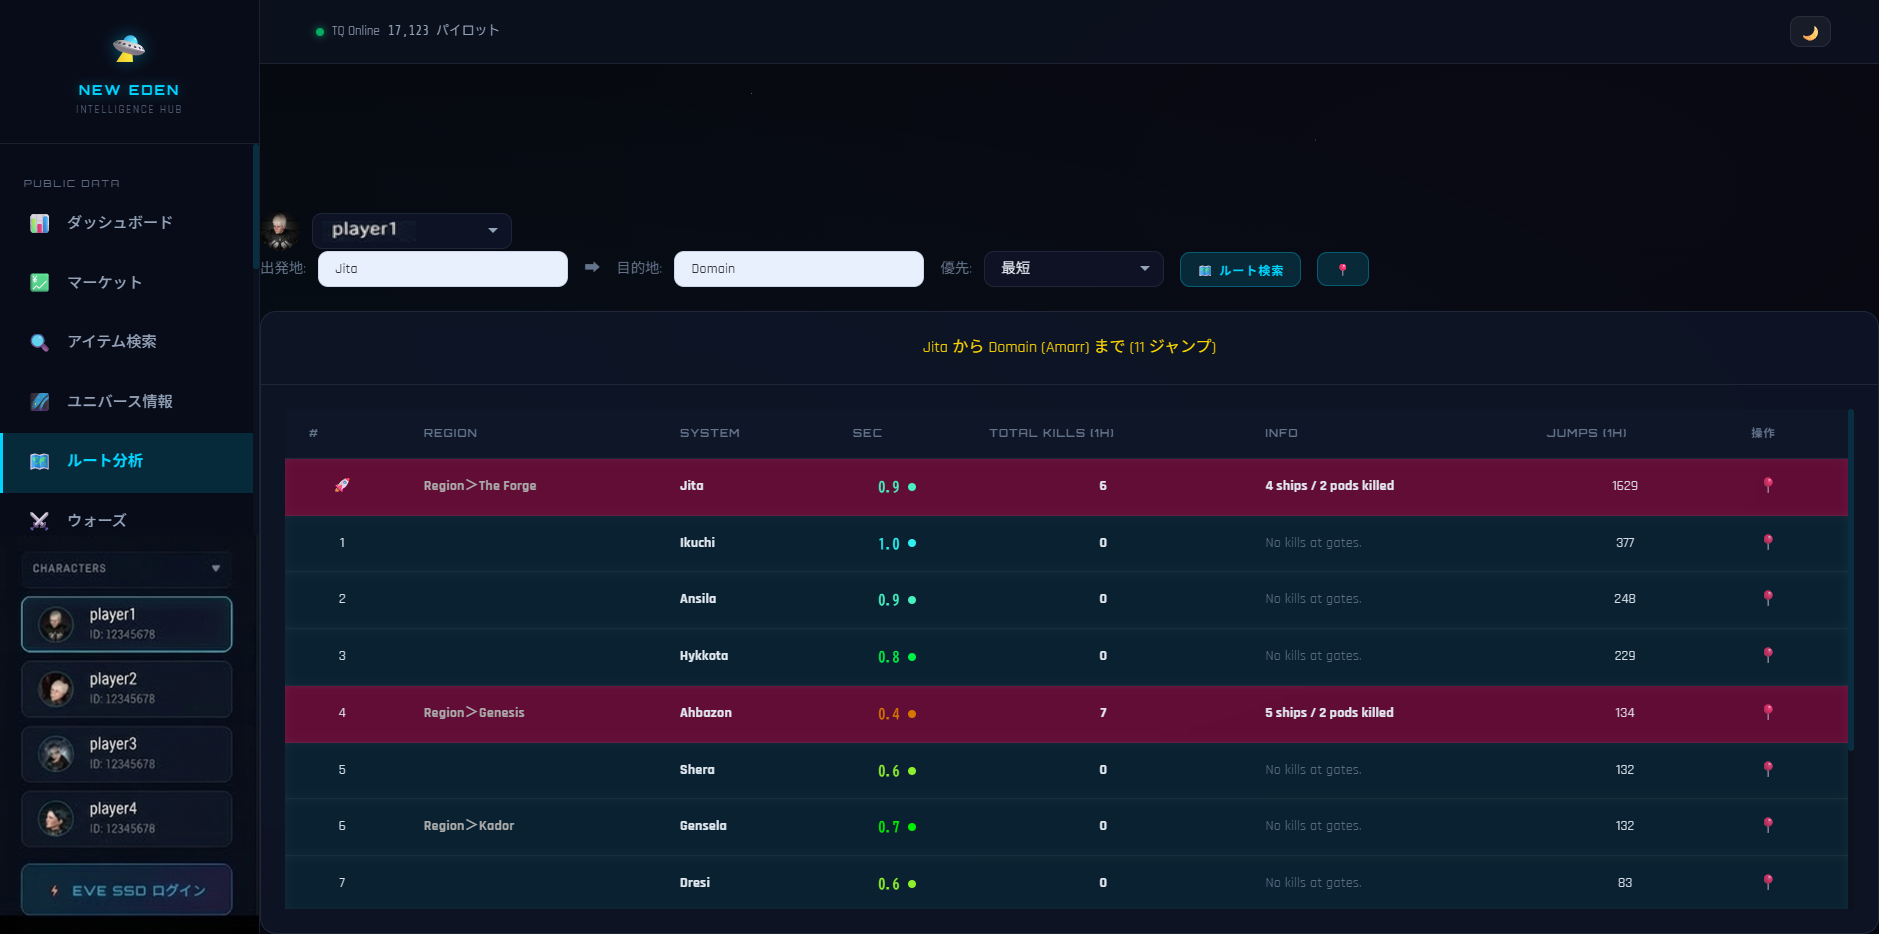This screenshot has width=1879, height=934.
Task: Click the UFO logo of New Eden
Action: 129,48
